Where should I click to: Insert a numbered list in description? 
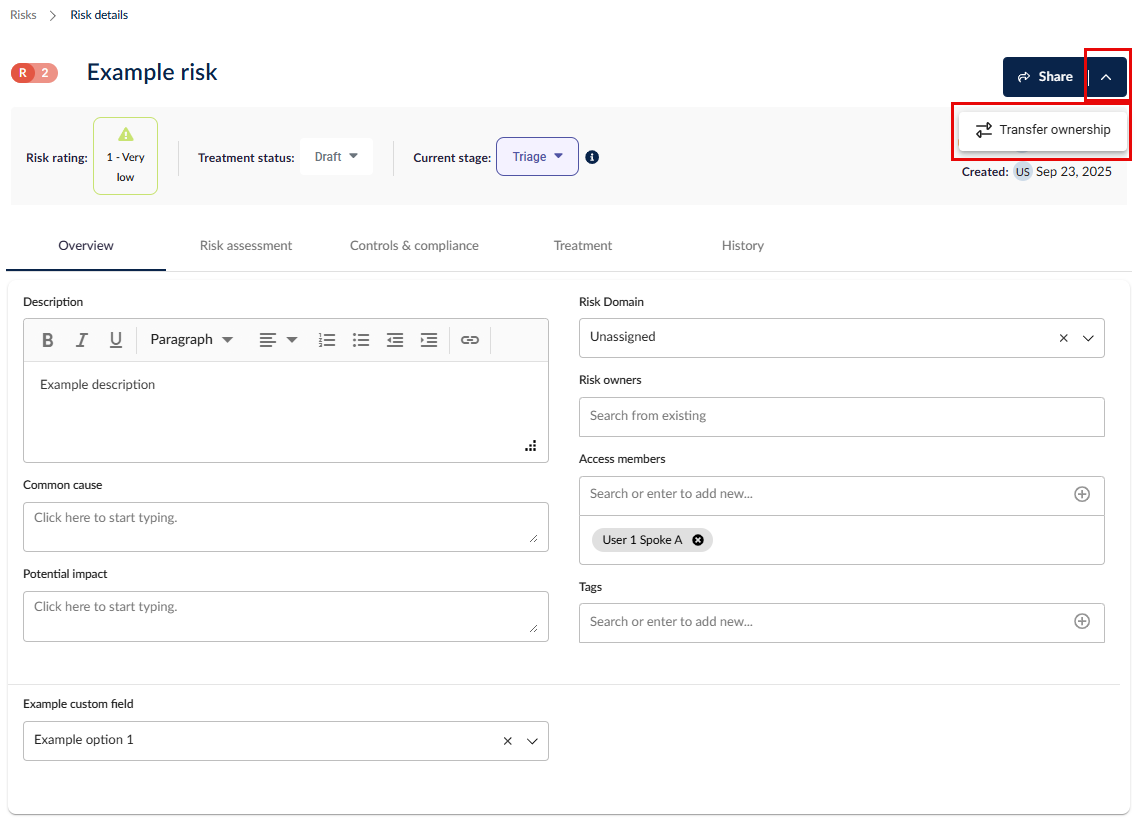point(327,340)
